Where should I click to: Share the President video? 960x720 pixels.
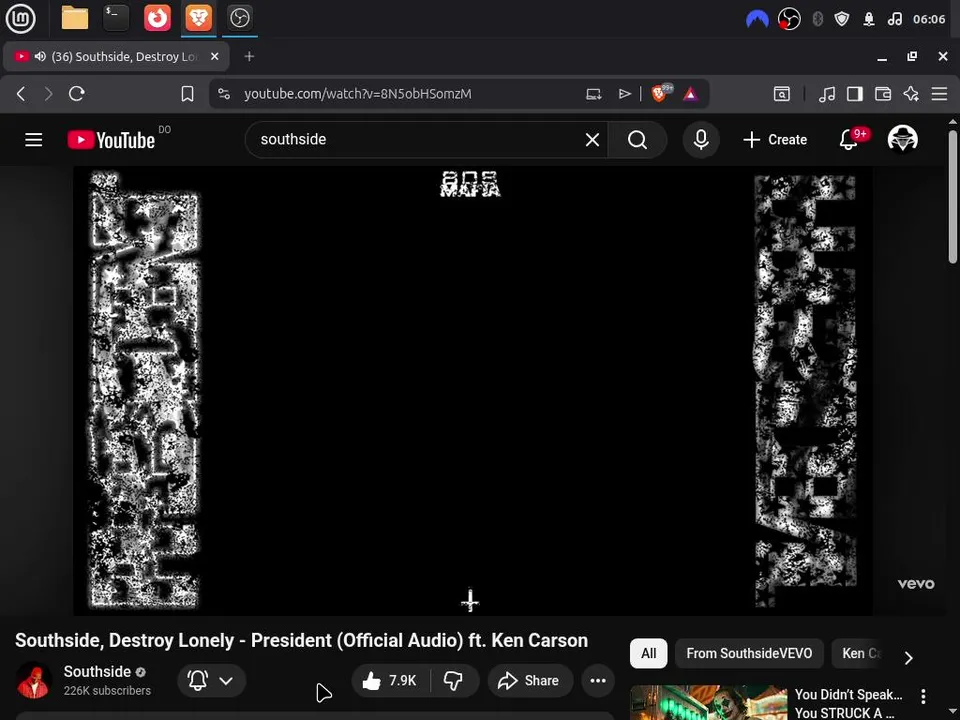tap(530, 680)
